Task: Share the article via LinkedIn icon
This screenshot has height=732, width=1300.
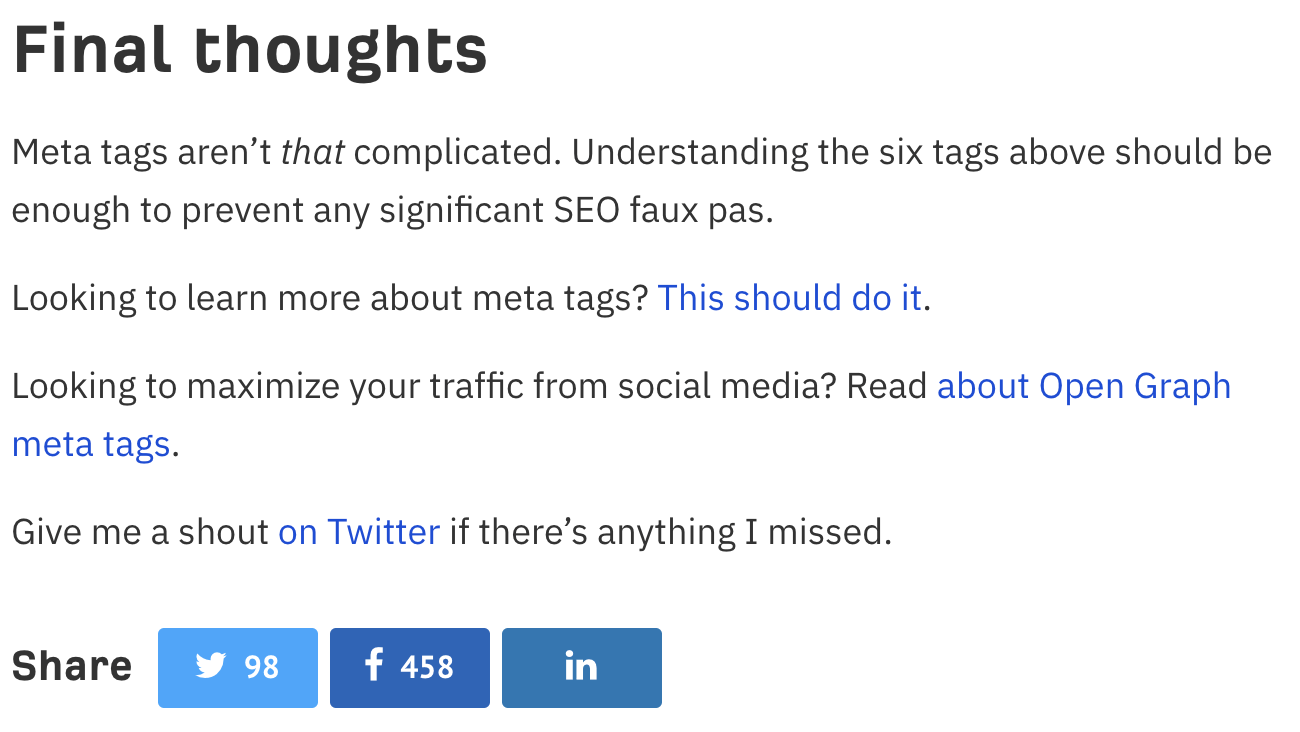Action: [x=581, y=668]
